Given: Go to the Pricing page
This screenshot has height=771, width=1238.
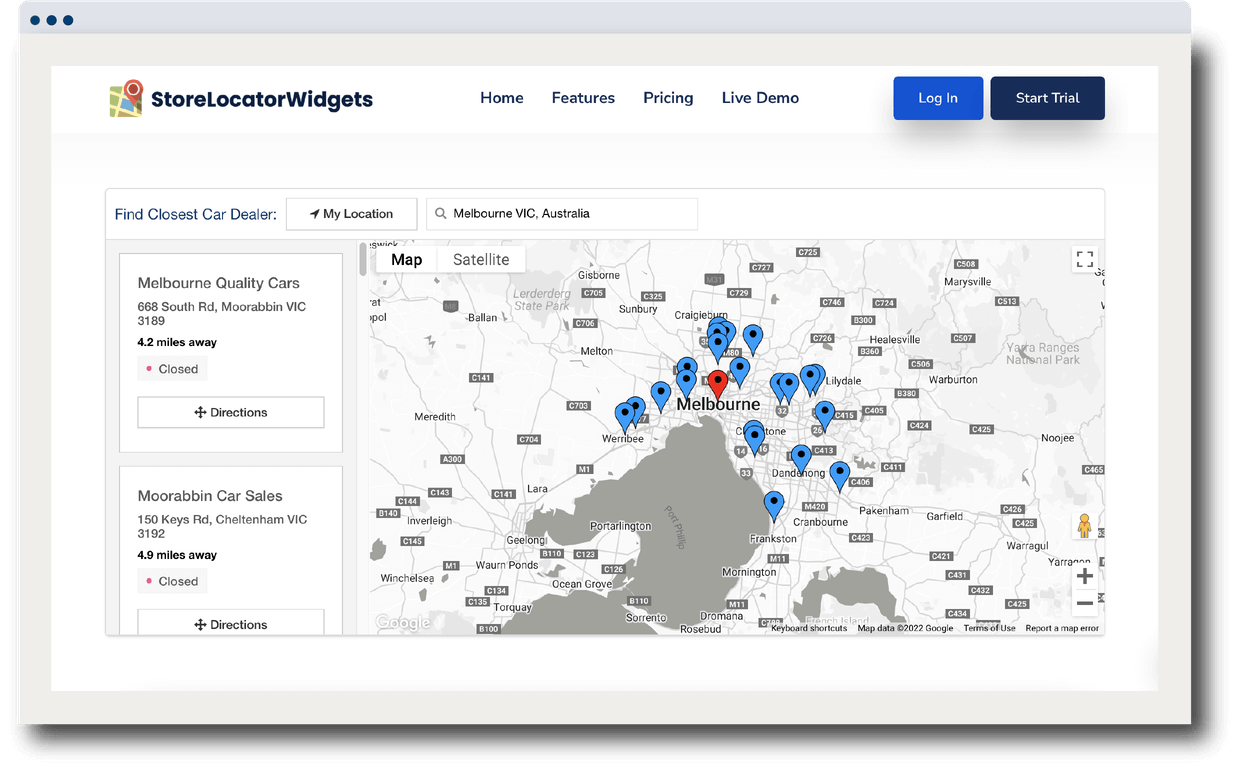Looking at the screenshot, I should [x=668, y=98].
